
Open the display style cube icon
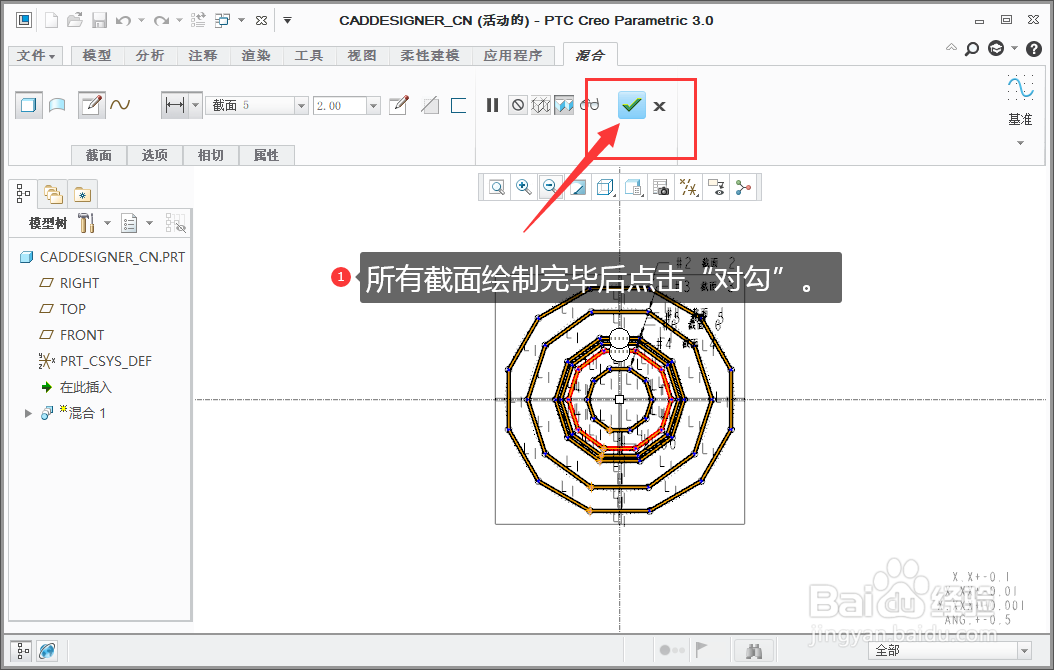click(605, 187)
